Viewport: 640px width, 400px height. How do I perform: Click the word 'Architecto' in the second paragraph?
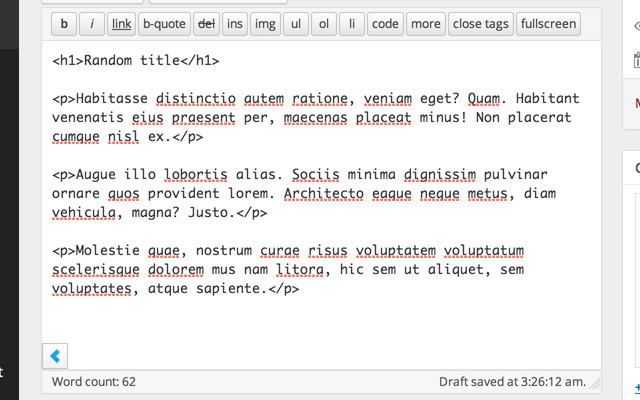(x=324, y=193)
